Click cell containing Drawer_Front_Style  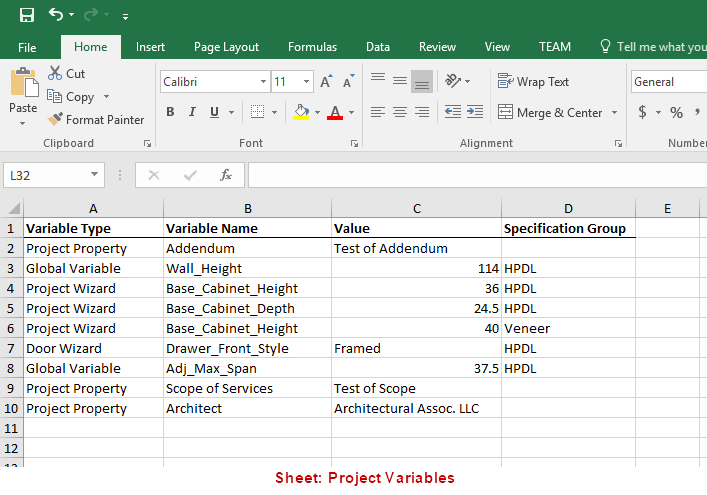(248, 348)
